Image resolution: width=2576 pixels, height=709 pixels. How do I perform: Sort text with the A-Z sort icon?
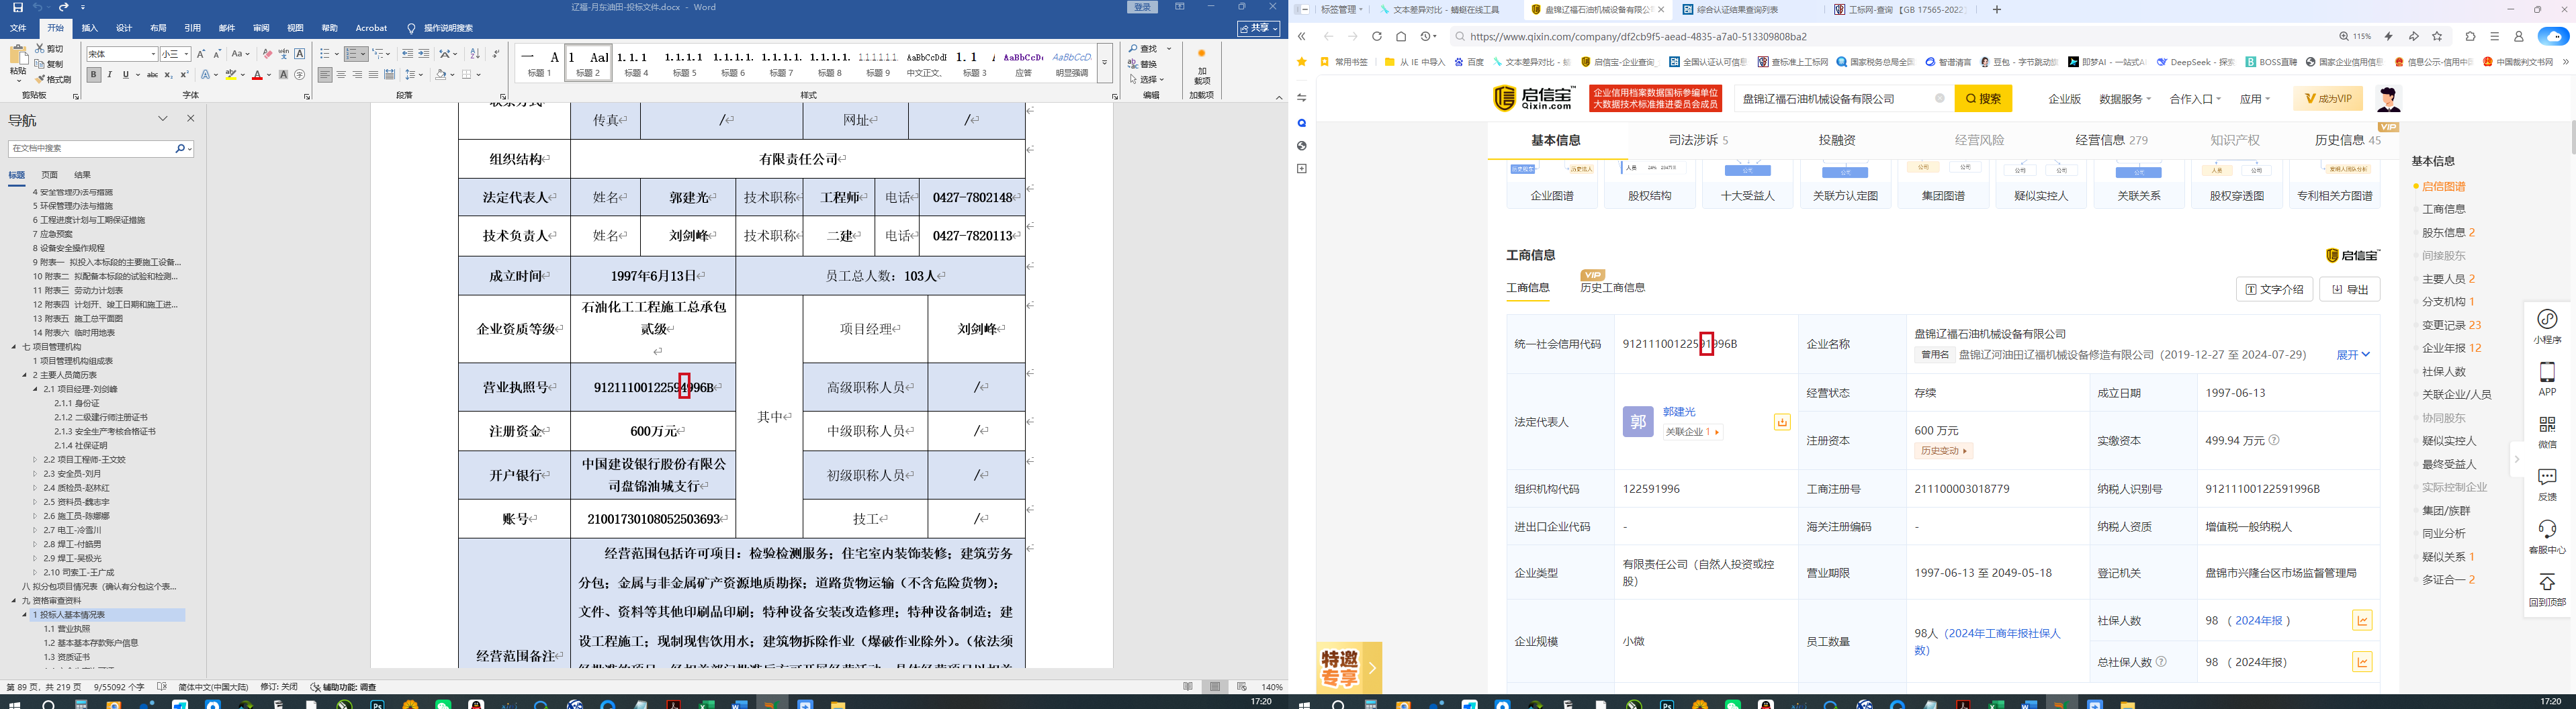click(475, 54)
